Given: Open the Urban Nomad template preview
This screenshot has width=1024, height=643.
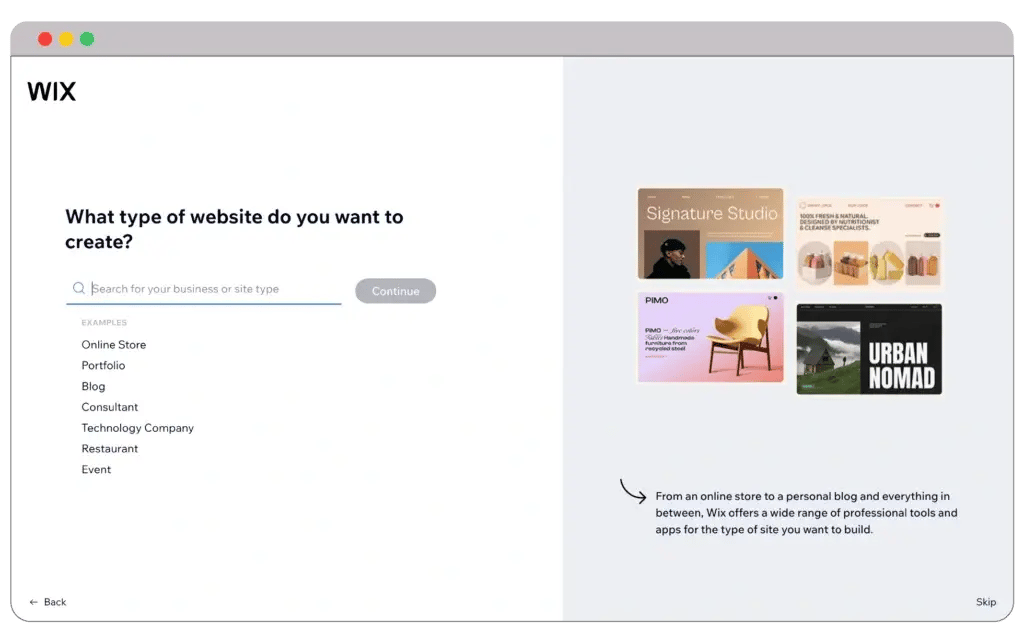Looking at the screenshot, I should click(x=869, y=349).
